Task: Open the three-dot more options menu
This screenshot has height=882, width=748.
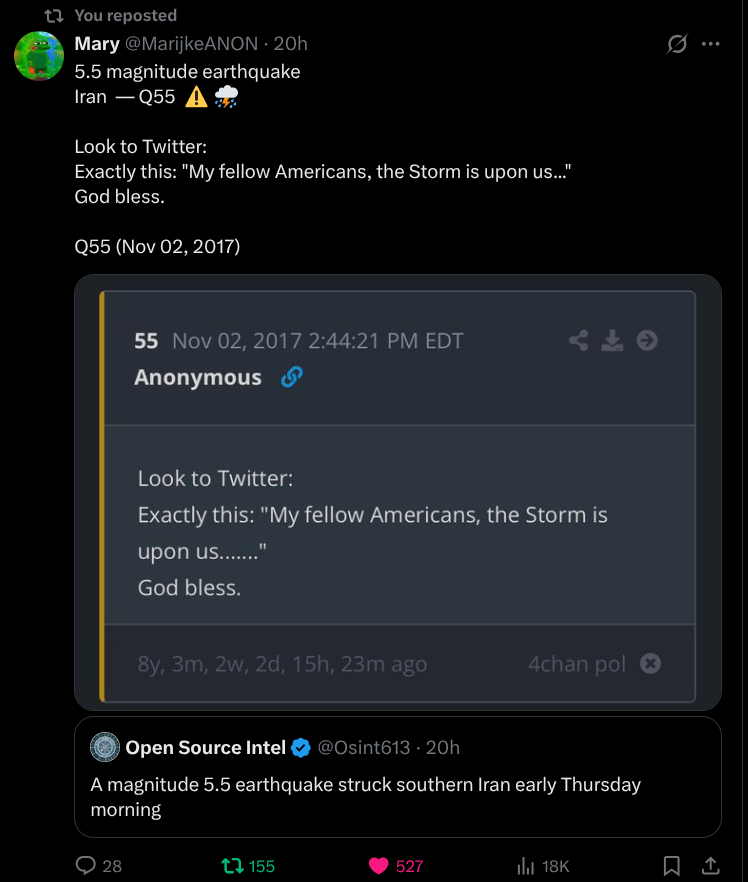Action: [x=711, y=44]
